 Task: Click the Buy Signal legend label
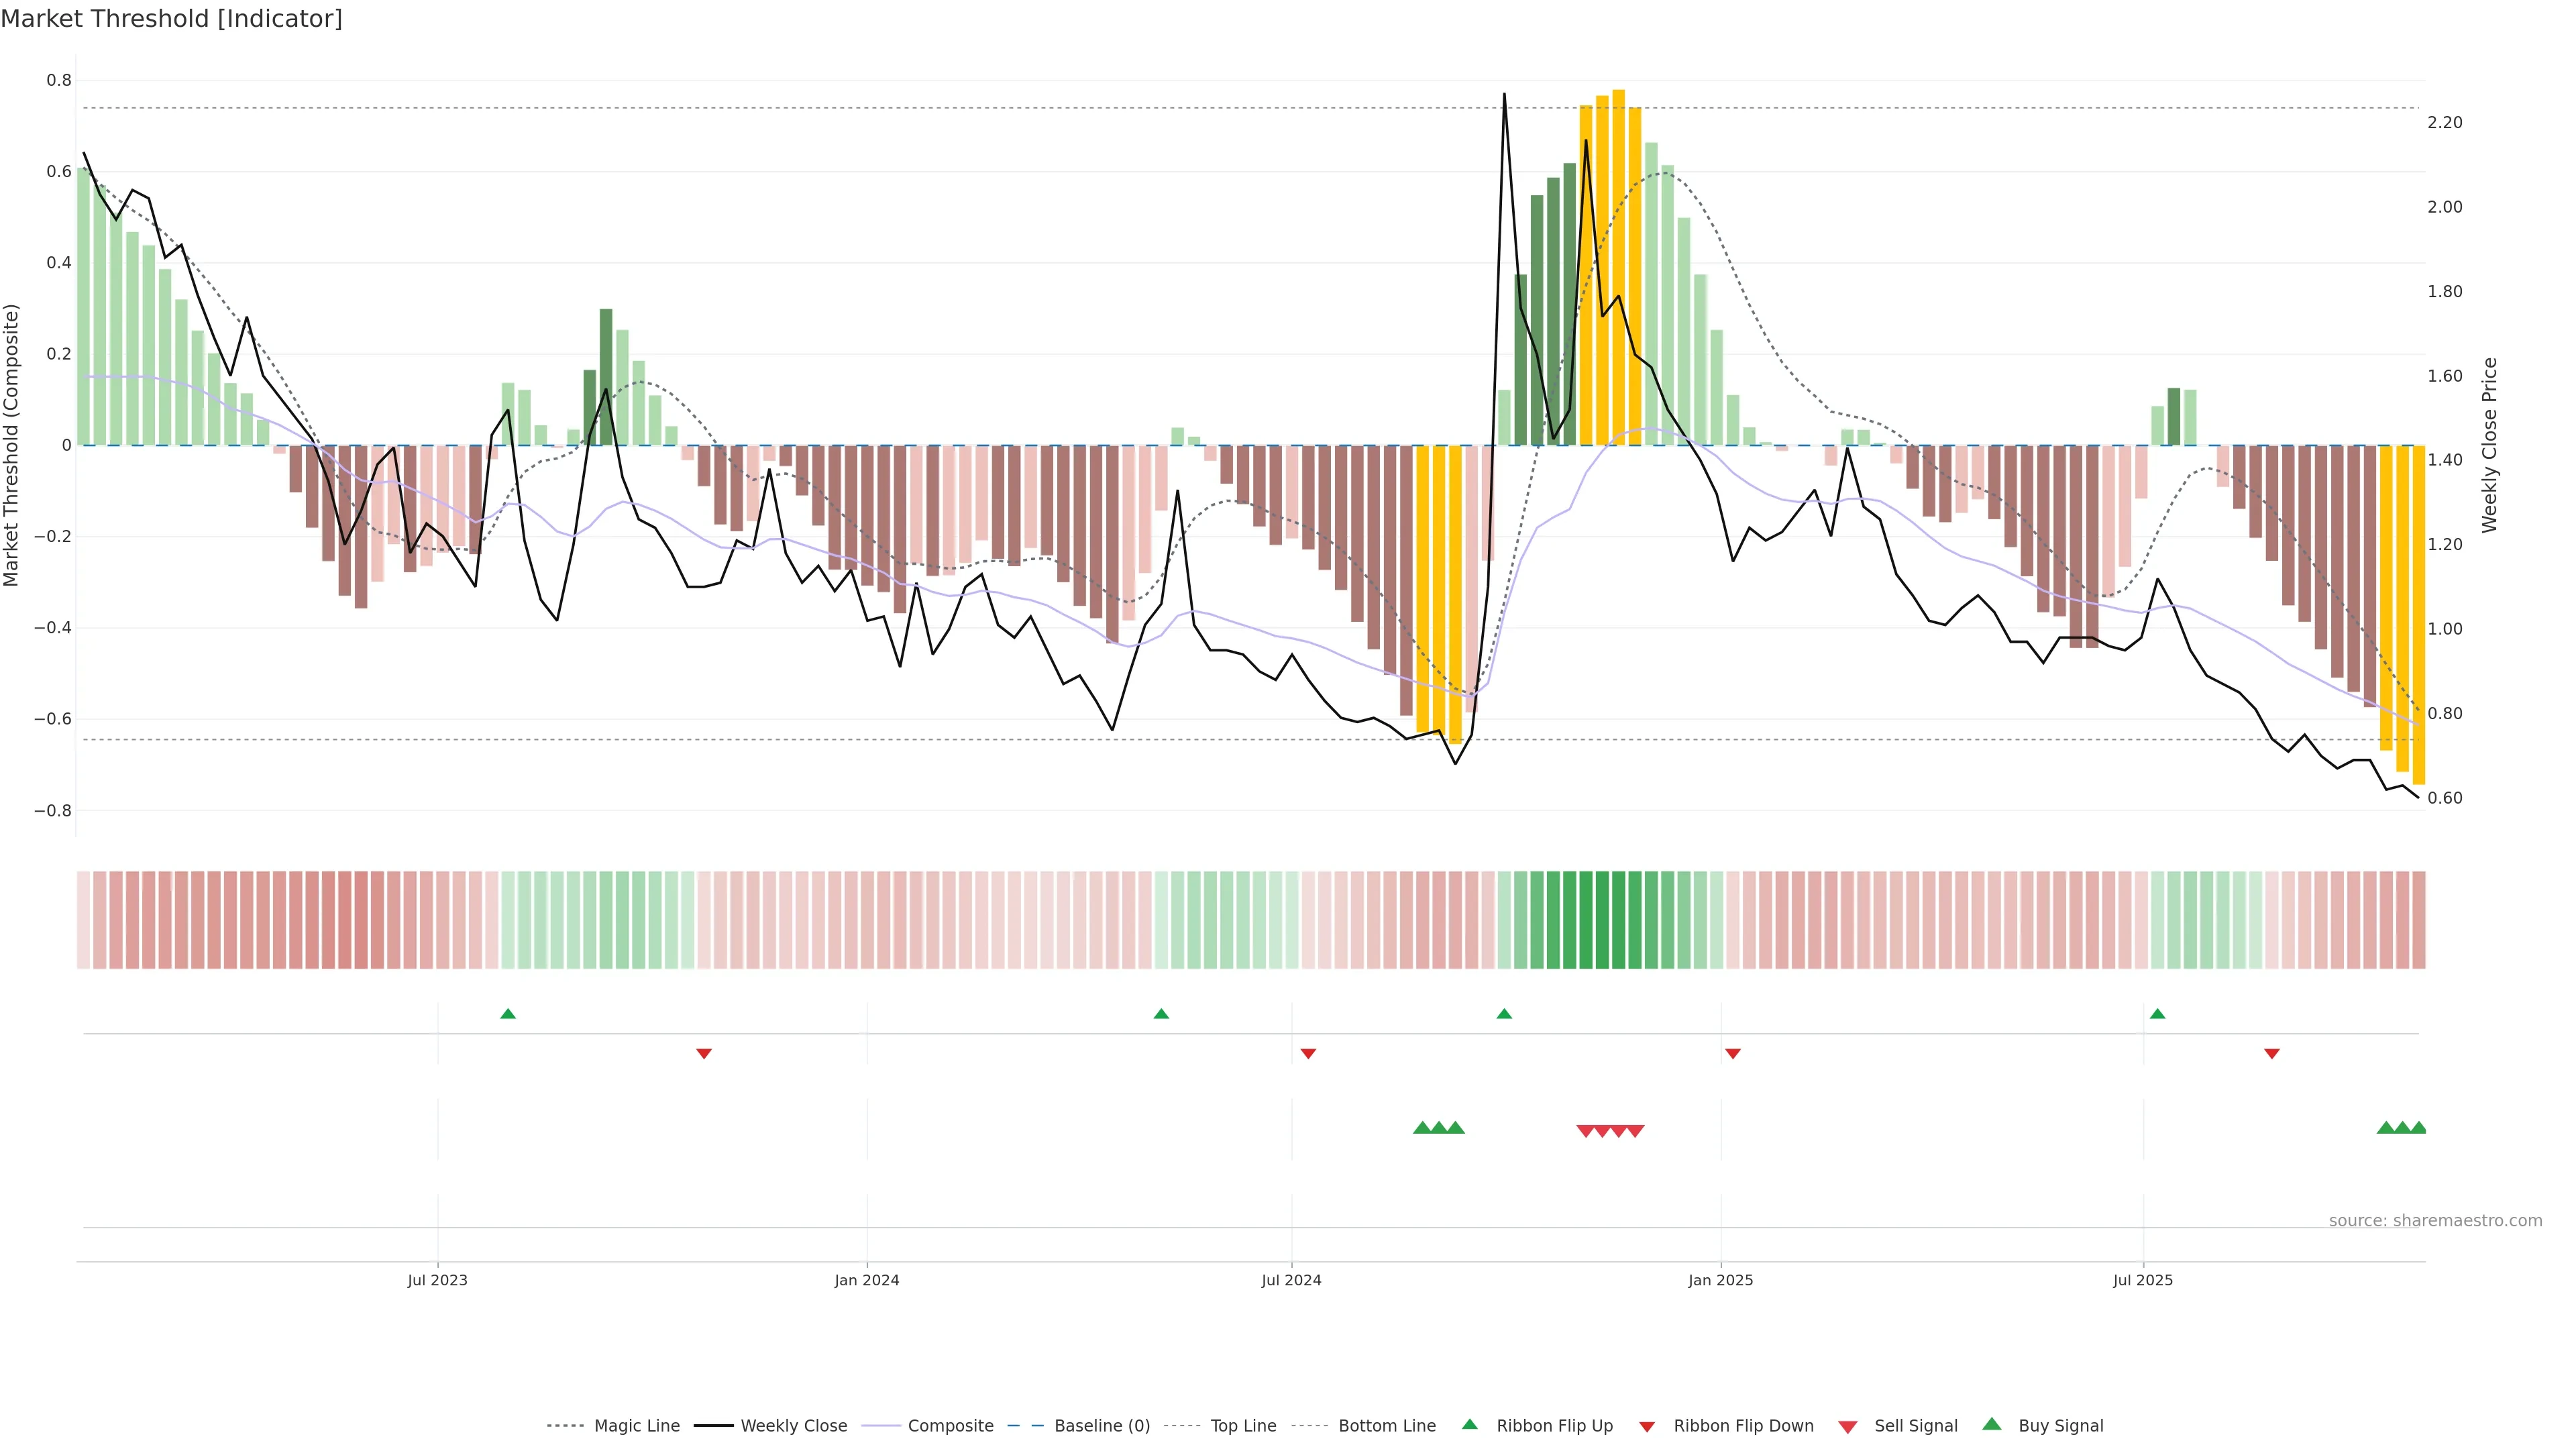[x=2060, y=1426]
